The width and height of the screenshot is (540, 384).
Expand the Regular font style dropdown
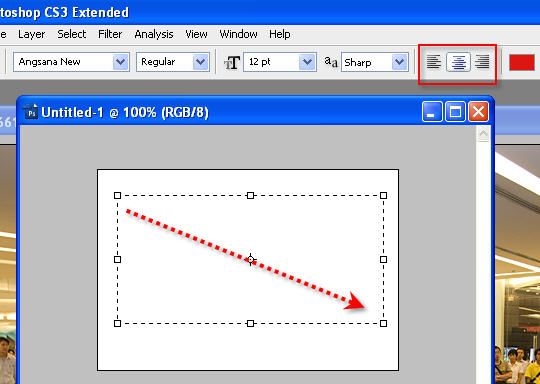point(173,62)
